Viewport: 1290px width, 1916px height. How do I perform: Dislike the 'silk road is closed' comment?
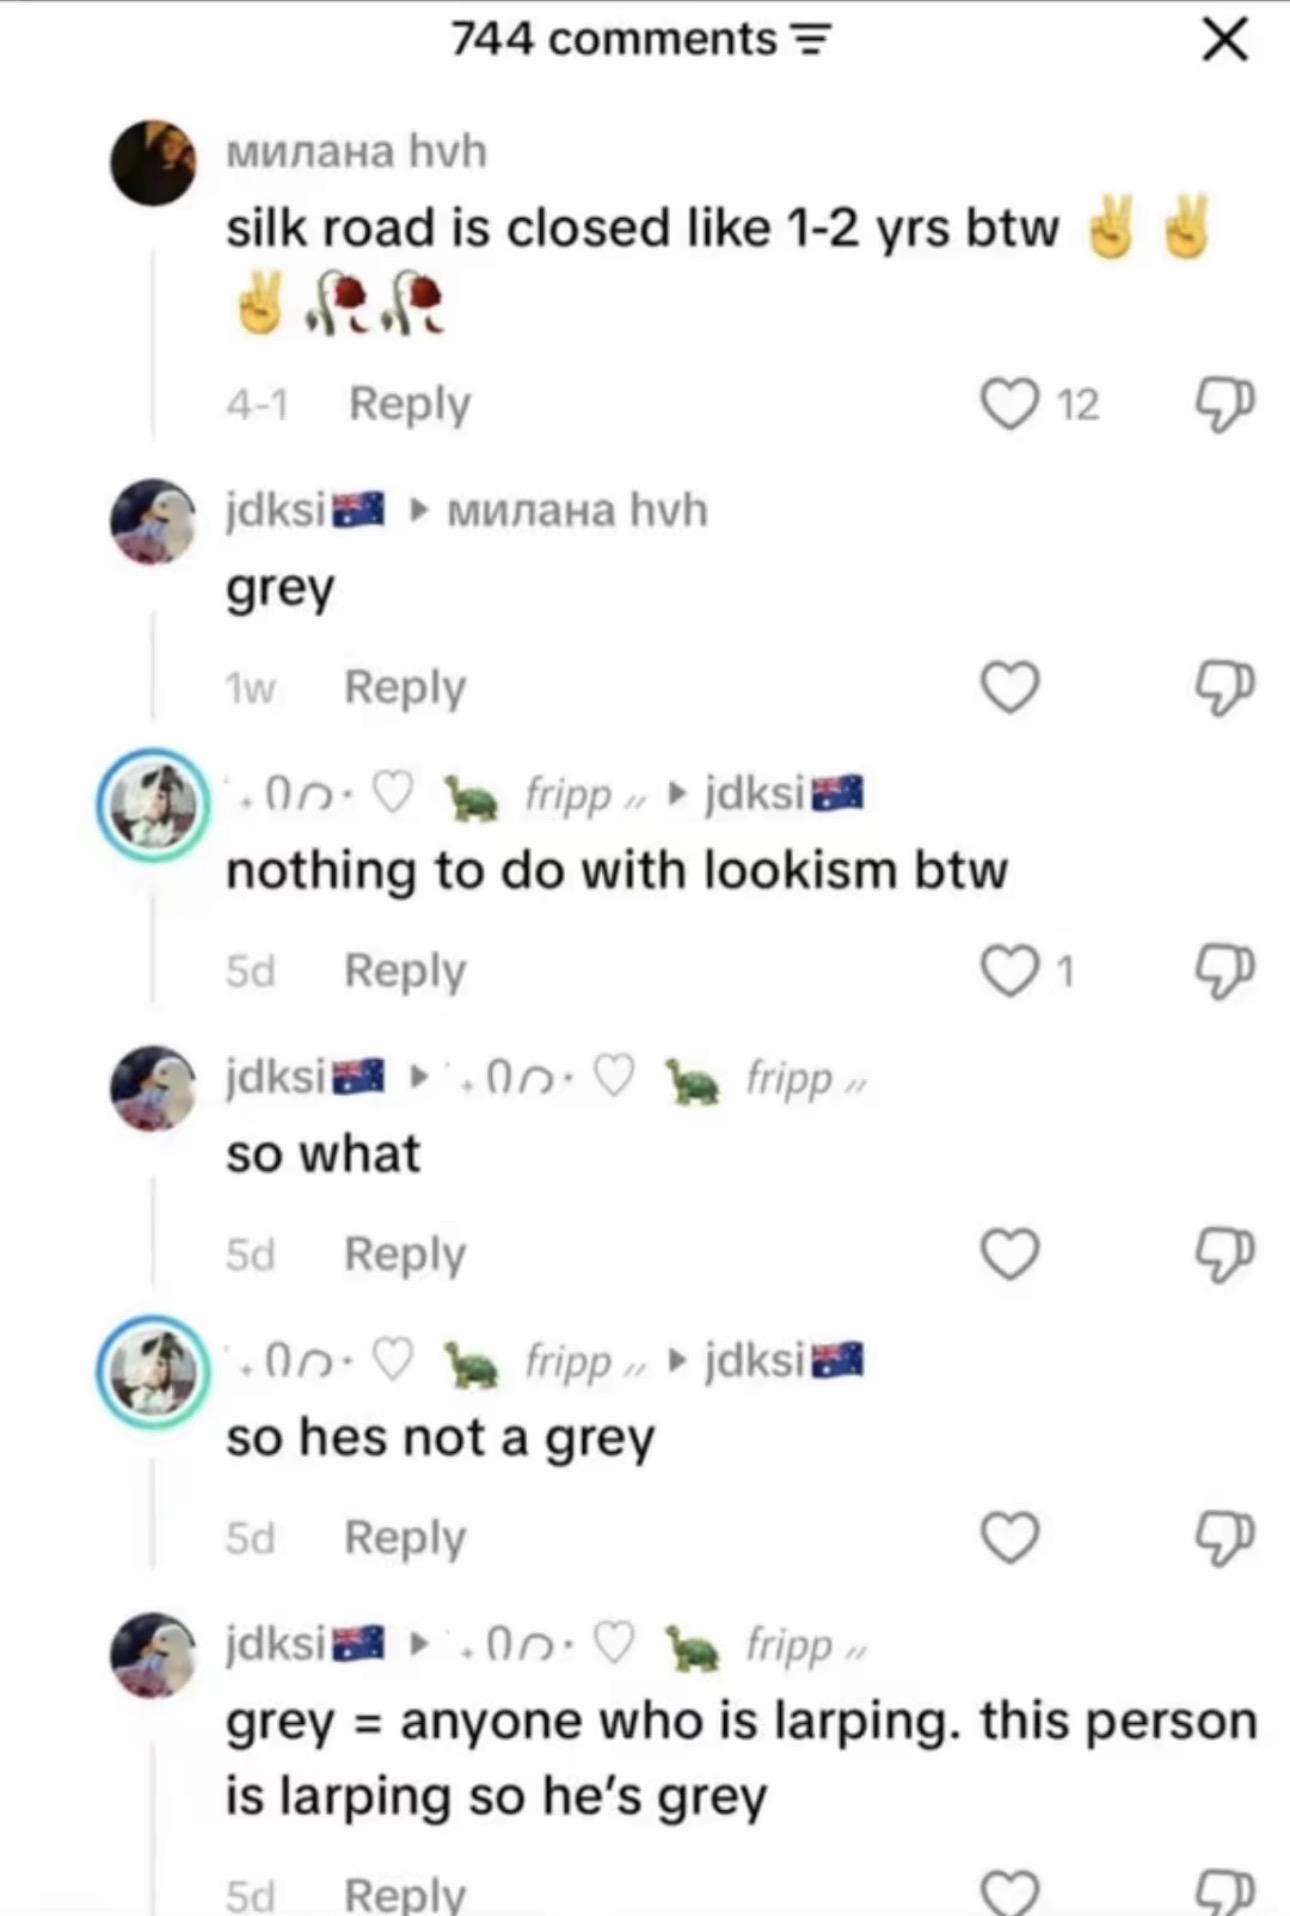pos(1224,404)
